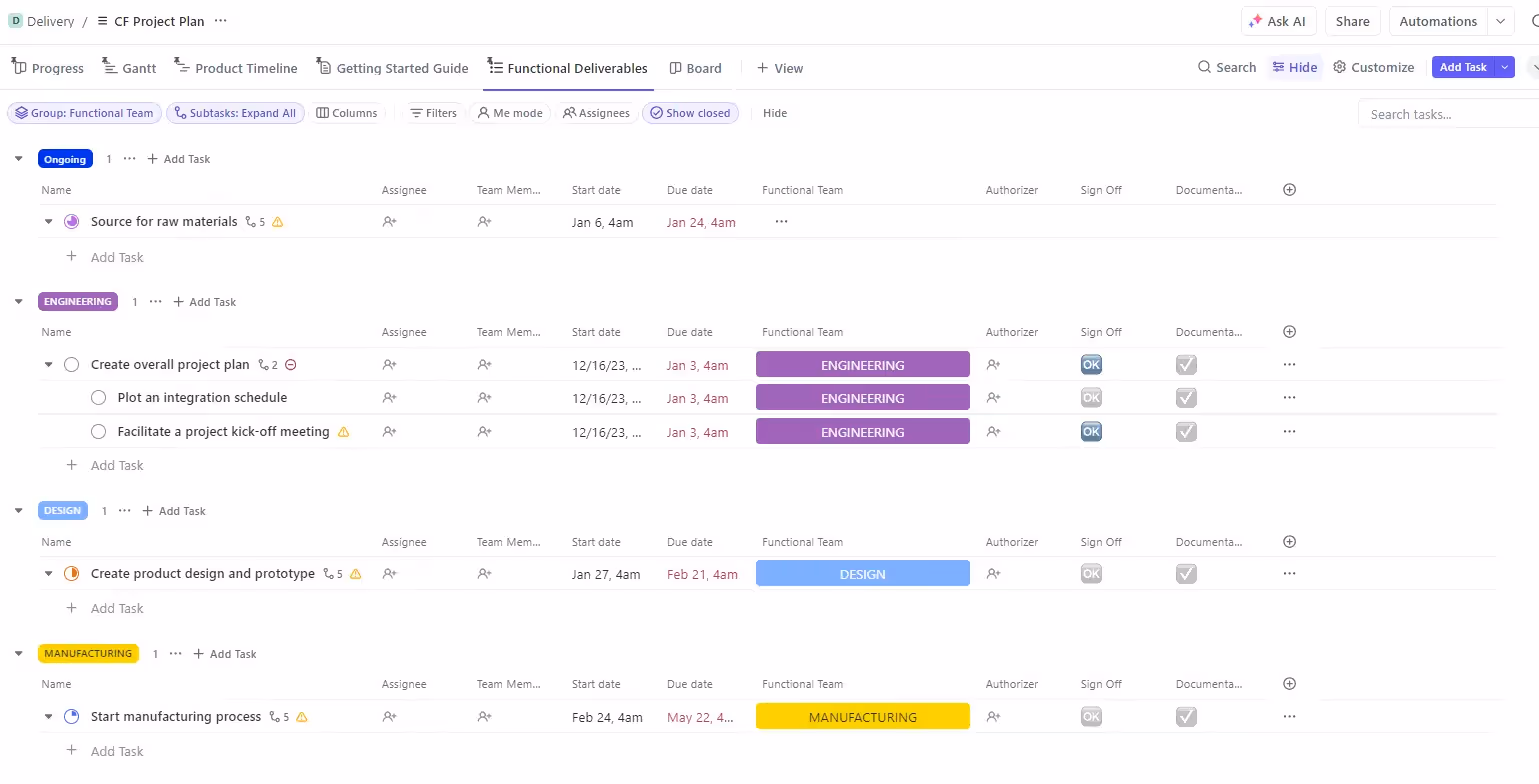Collapse the ENGINEERING group
The width and height of the screenshot is (1539, 784).
point(18,301)
